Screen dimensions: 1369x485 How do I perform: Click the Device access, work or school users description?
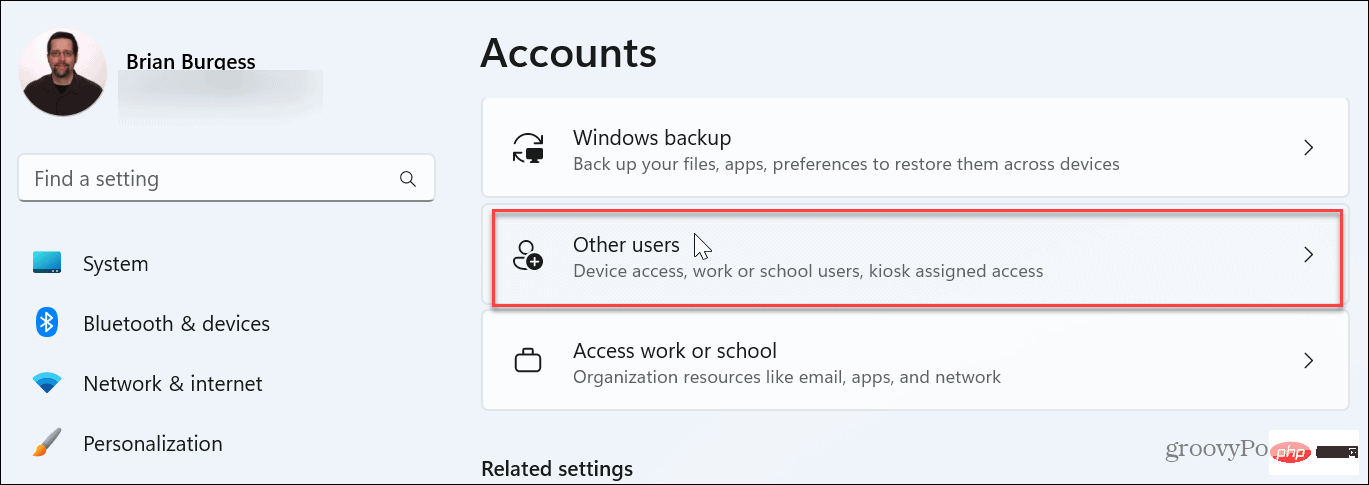(808, 270)
